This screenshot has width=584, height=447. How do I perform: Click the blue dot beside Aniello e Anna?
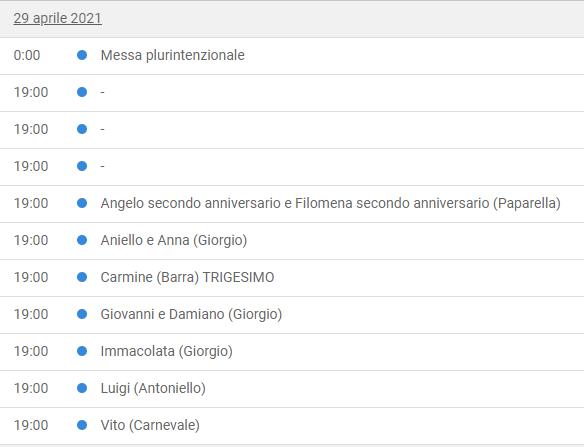tap(82, 240)
